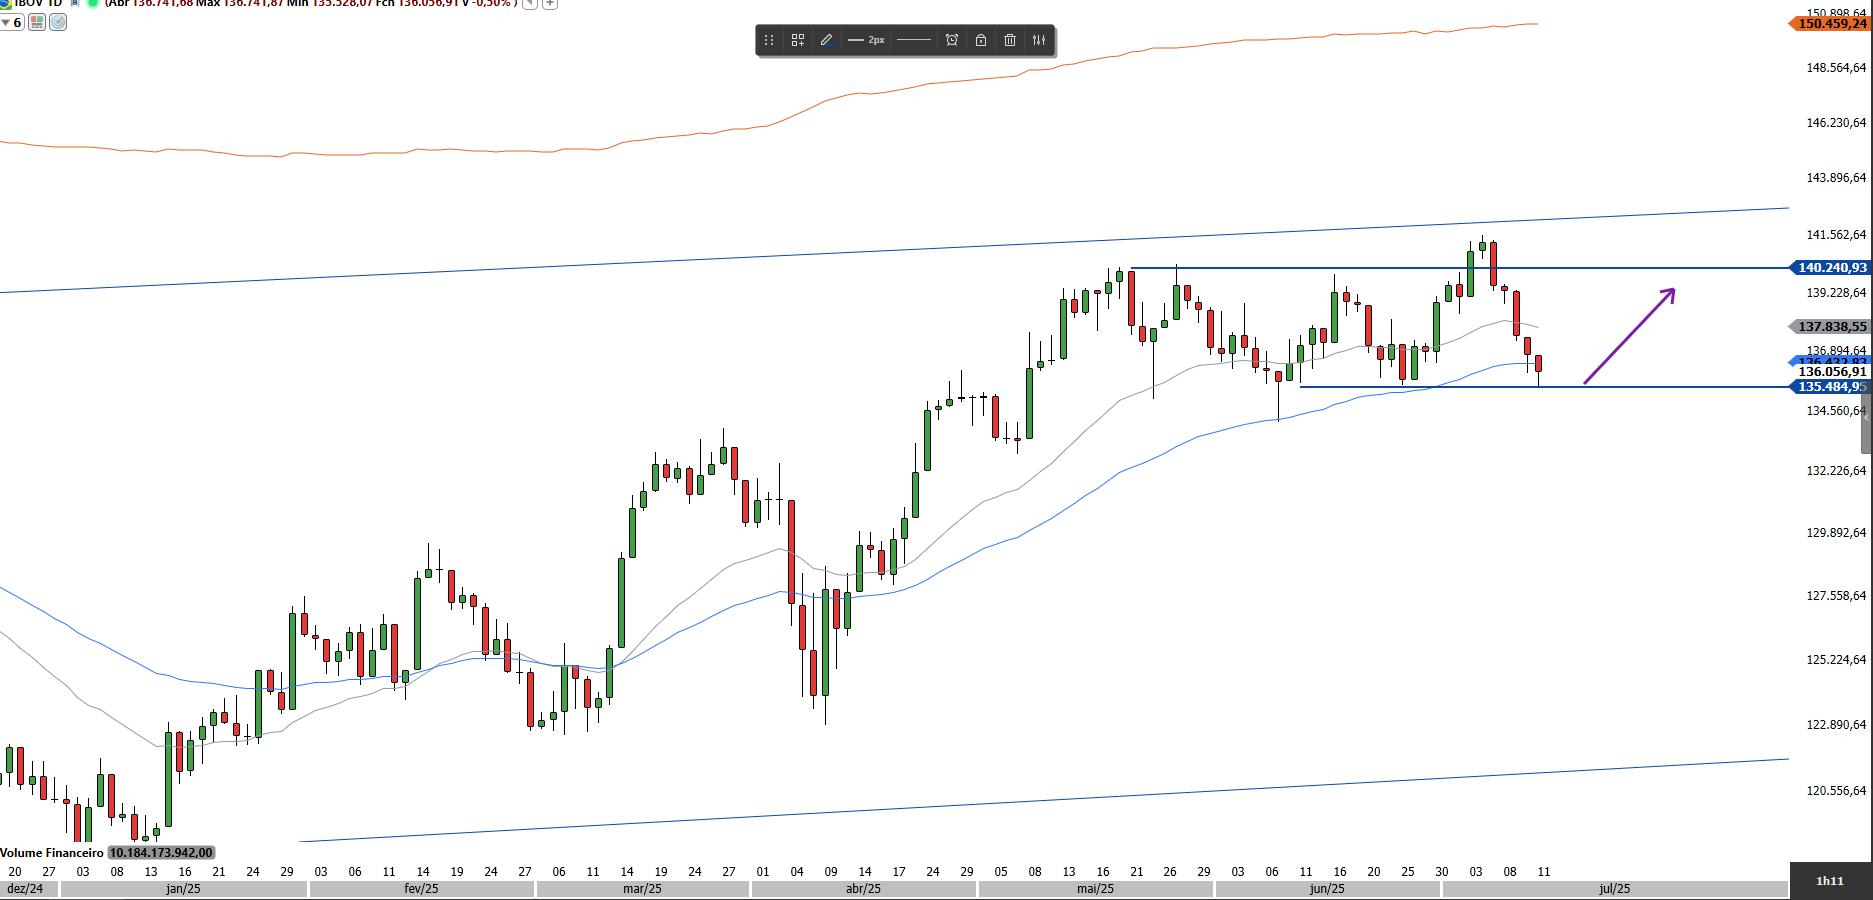
Task: Click the round radar icon beside layout icon
Action: (58, 22)
